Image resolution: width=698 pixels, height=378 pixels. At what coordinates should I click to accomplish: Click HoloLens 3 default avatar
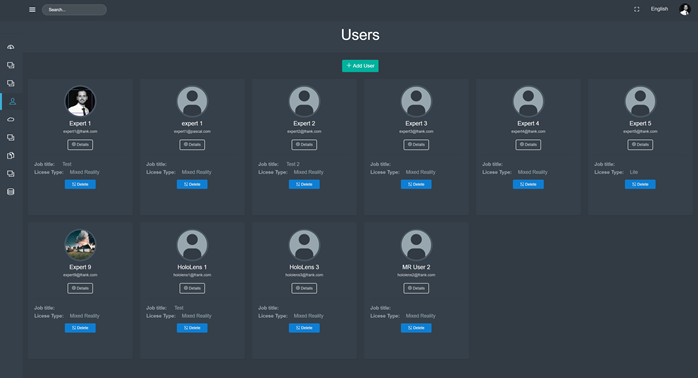tap(304, 245)
